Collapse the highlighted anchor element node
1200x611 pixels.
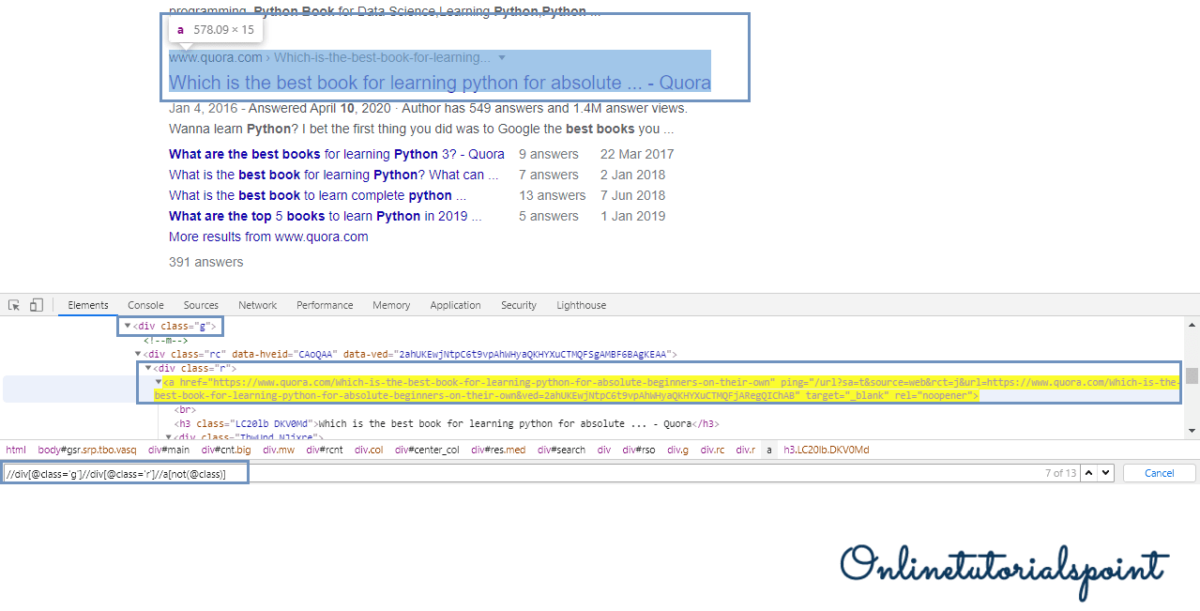[x=158, y=382]
